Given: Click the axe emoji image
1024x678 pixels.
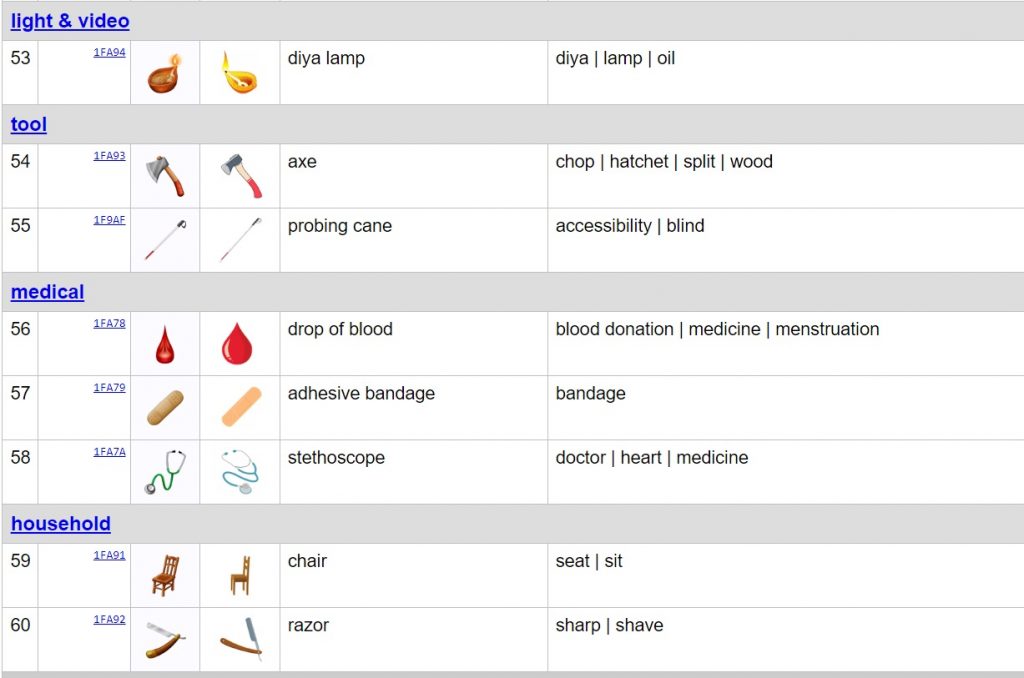Looking at the screenshot, I should (x=165, y=176).
